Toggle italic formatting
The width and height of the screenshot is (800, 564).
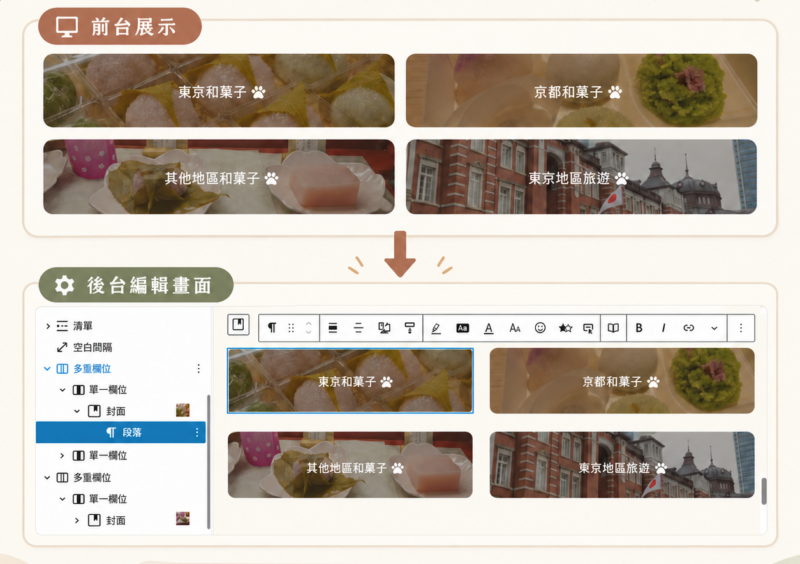coord(663,328)
